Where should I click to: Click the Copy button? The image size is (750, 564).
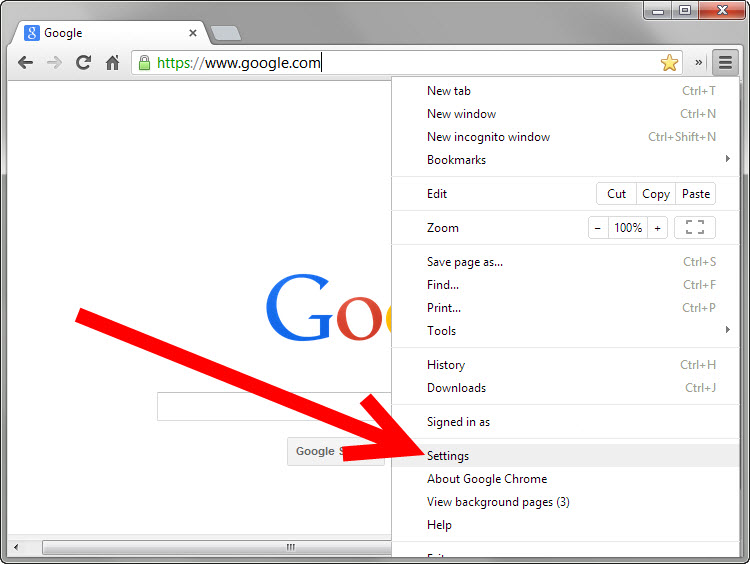click(656, 194)
